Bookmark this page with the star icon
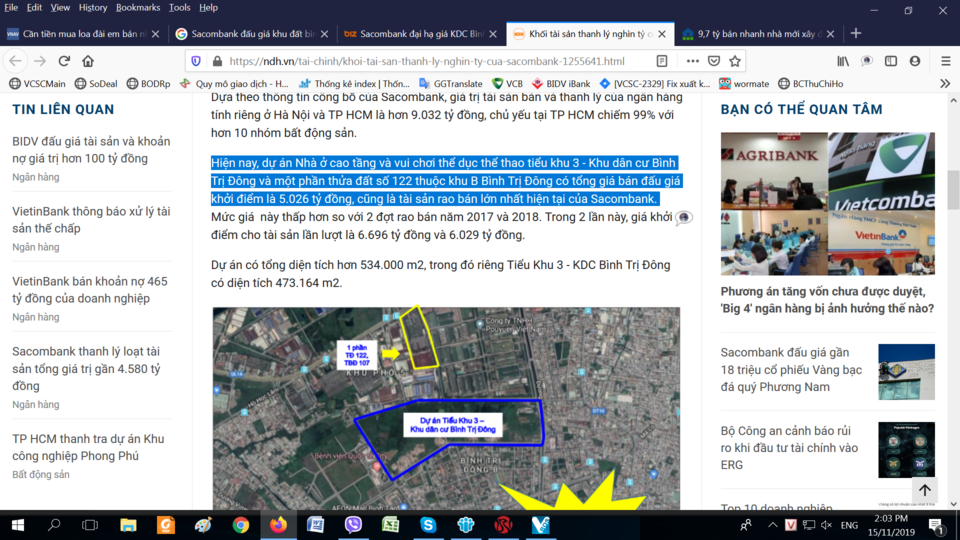 735,61
